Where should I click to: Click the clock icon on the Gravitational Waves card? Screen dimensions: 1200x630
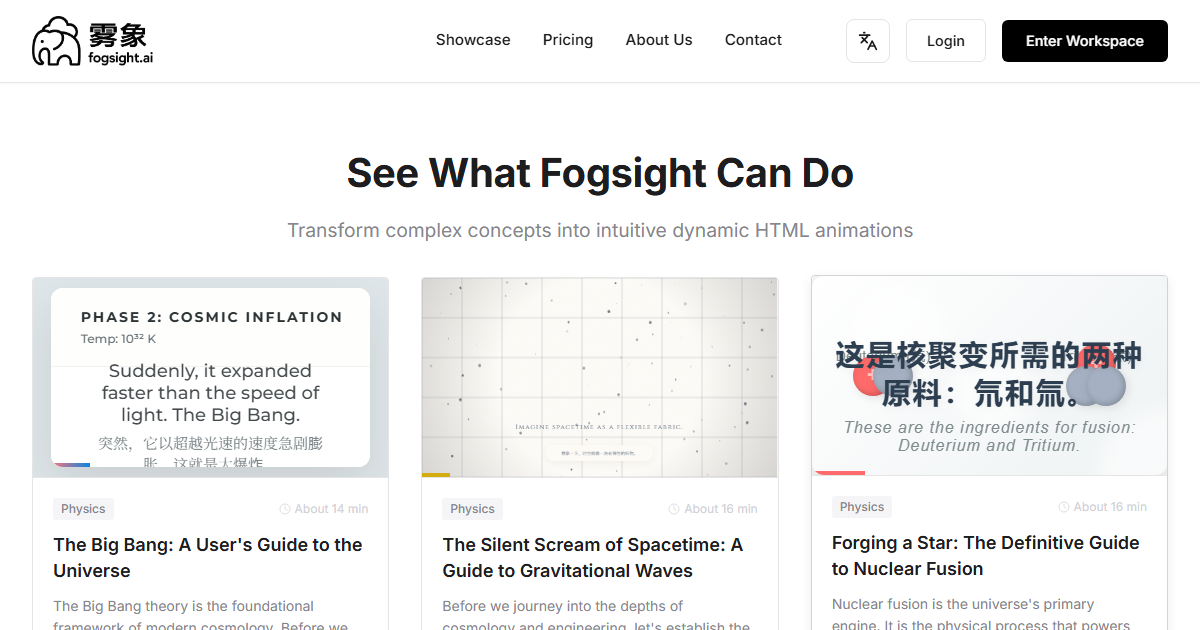(674, 509)
